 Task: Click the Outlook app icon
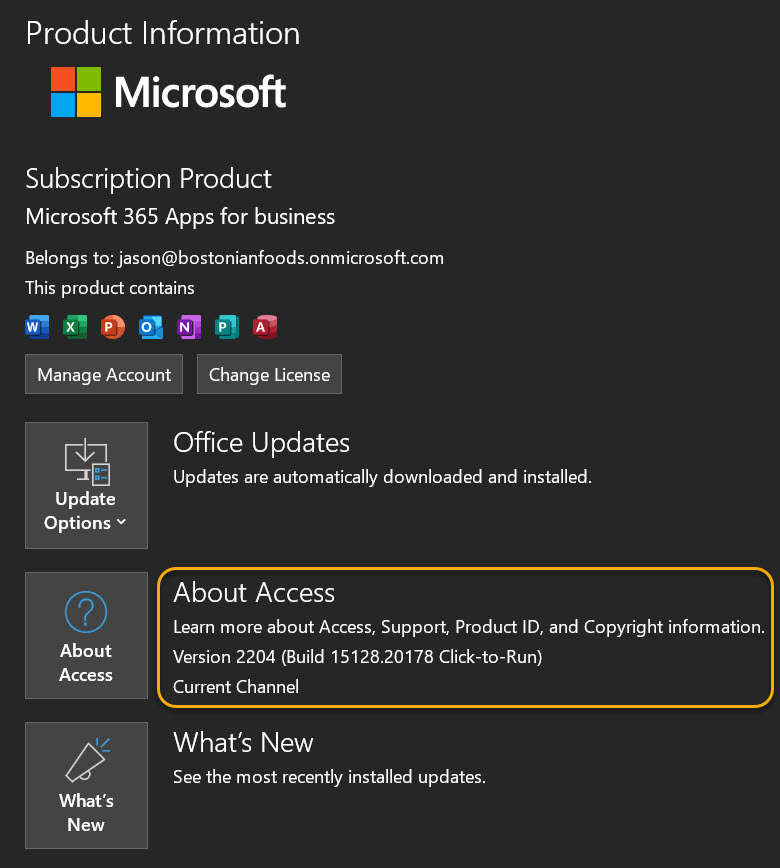[x=151, y=326]
